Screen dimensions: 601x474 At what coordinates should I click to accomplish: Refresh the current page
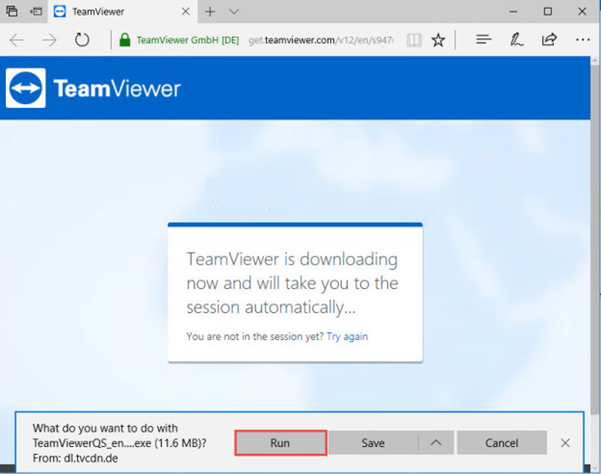click(82, 39)
